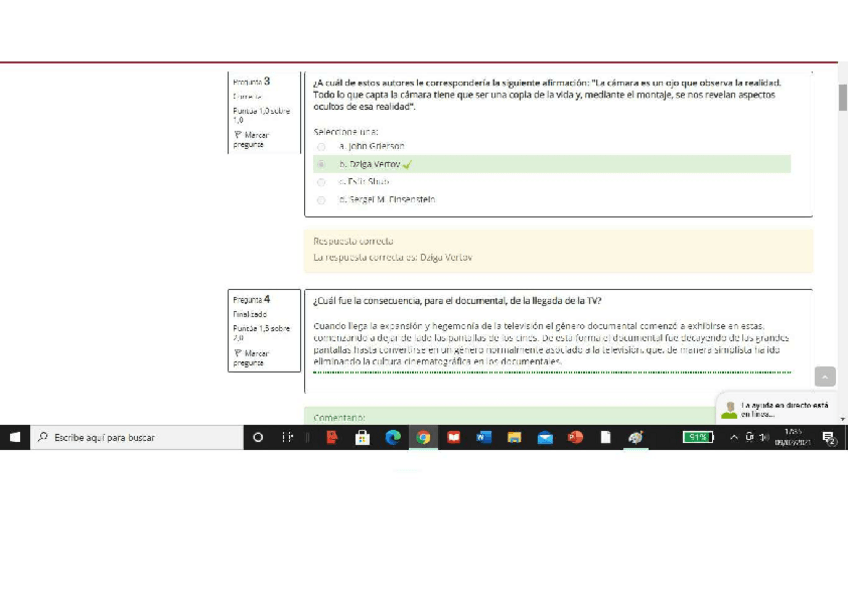Image resolution: width=848 pixels, height=599 pixels.
Task: Launch Microsoft Store from the taskbar
Action: coord(363,437)
